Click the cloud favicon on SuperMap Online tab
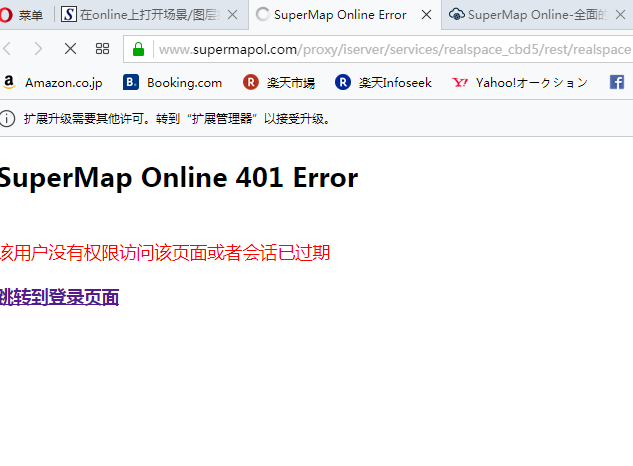633x466 pixels. (457, 15)
